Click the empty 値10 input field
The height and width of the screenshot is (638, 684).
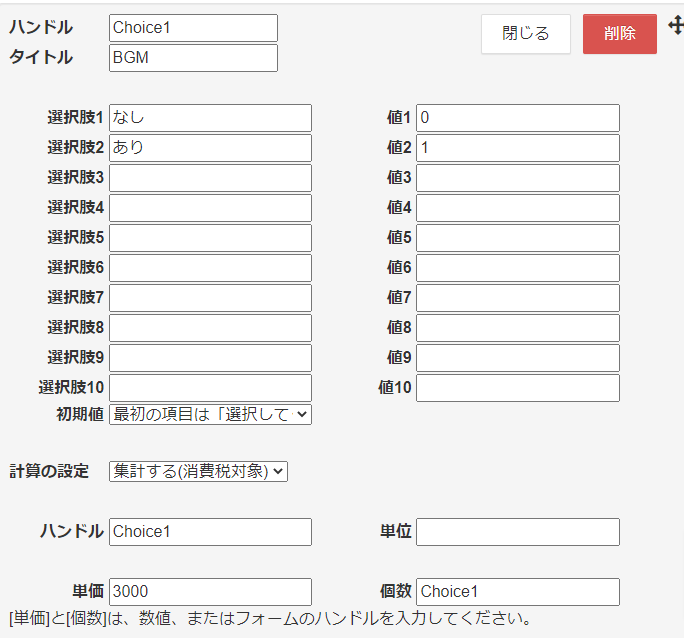[x=517, y=388]
